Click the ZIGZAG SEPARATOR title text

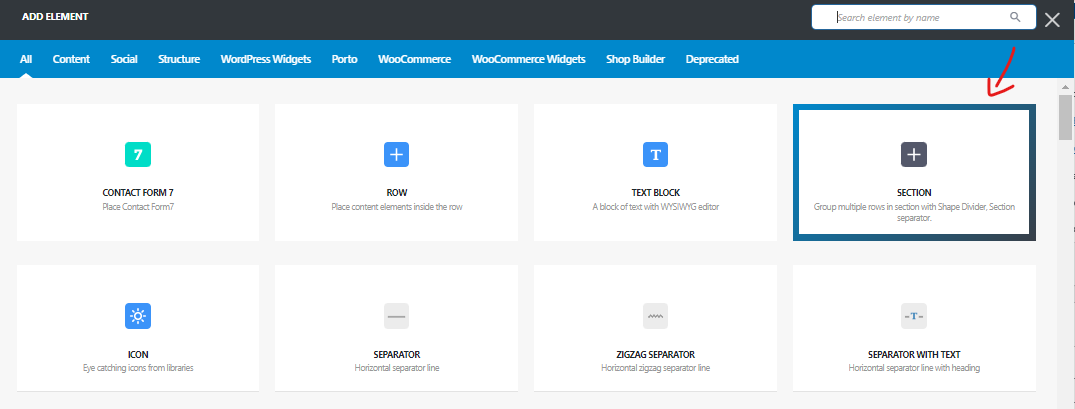(655, 355)
